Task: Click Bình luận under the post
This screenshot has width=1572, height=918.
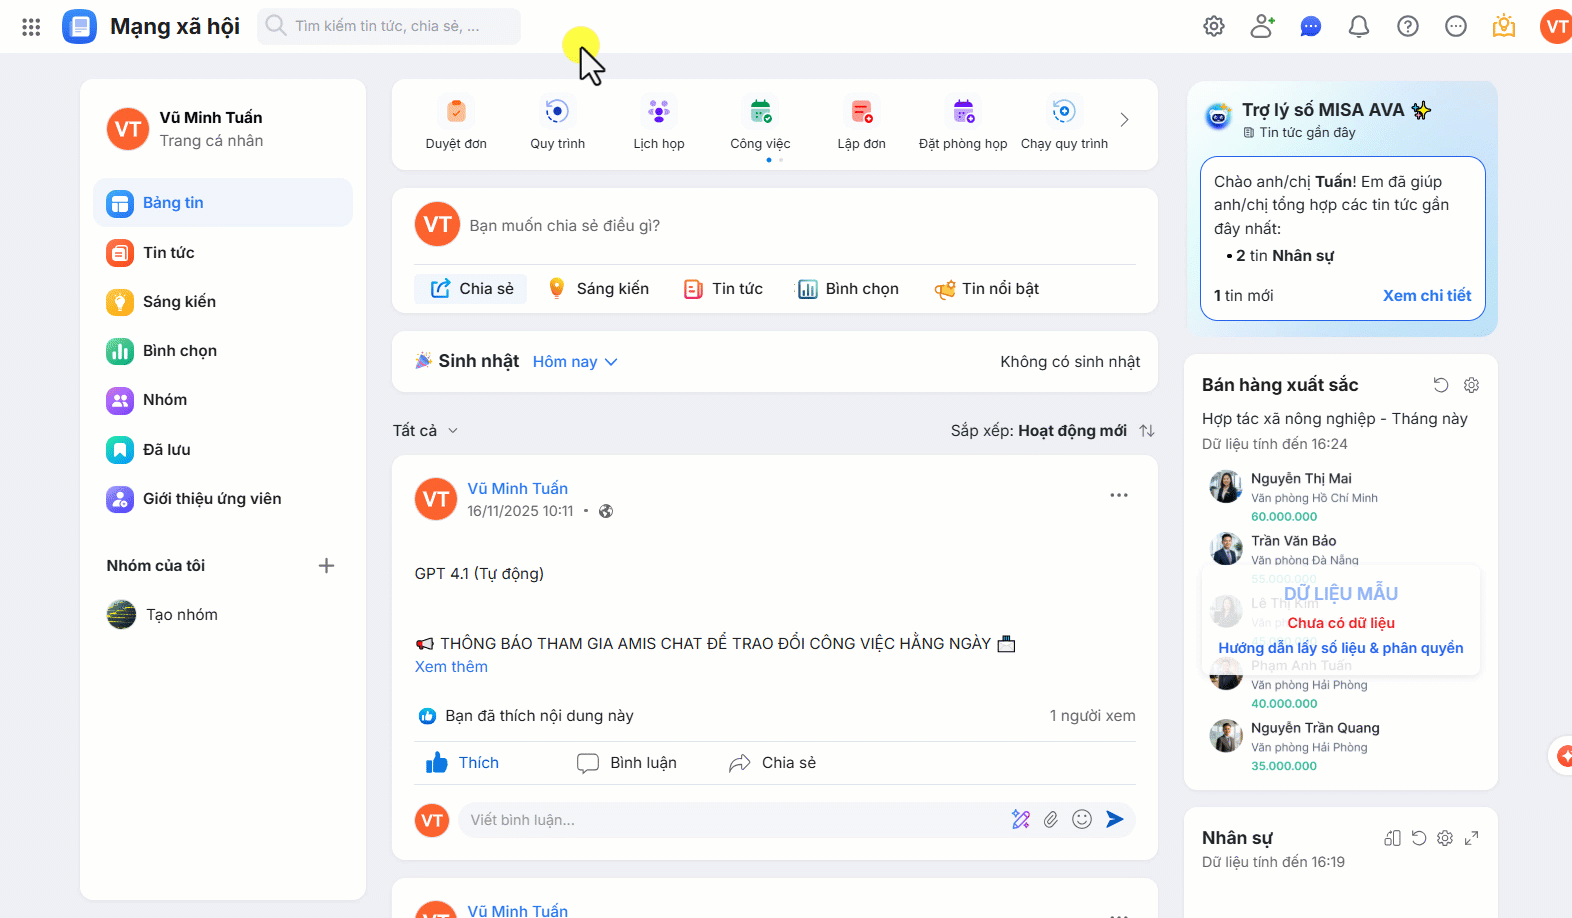Action: [627, 763]
